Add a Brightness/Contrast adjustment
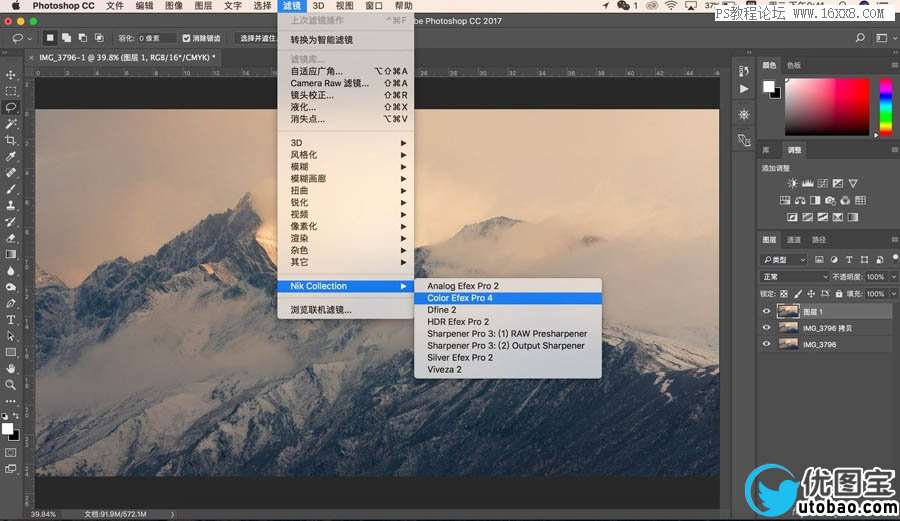Viewport: 900px width, 521px height. click(792, 183)
